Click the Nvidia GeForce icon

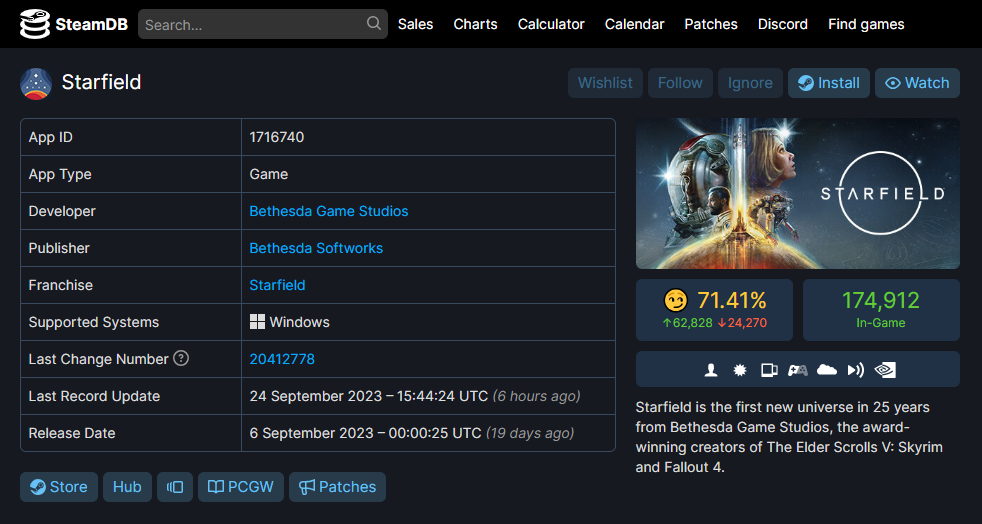[885, 370]
